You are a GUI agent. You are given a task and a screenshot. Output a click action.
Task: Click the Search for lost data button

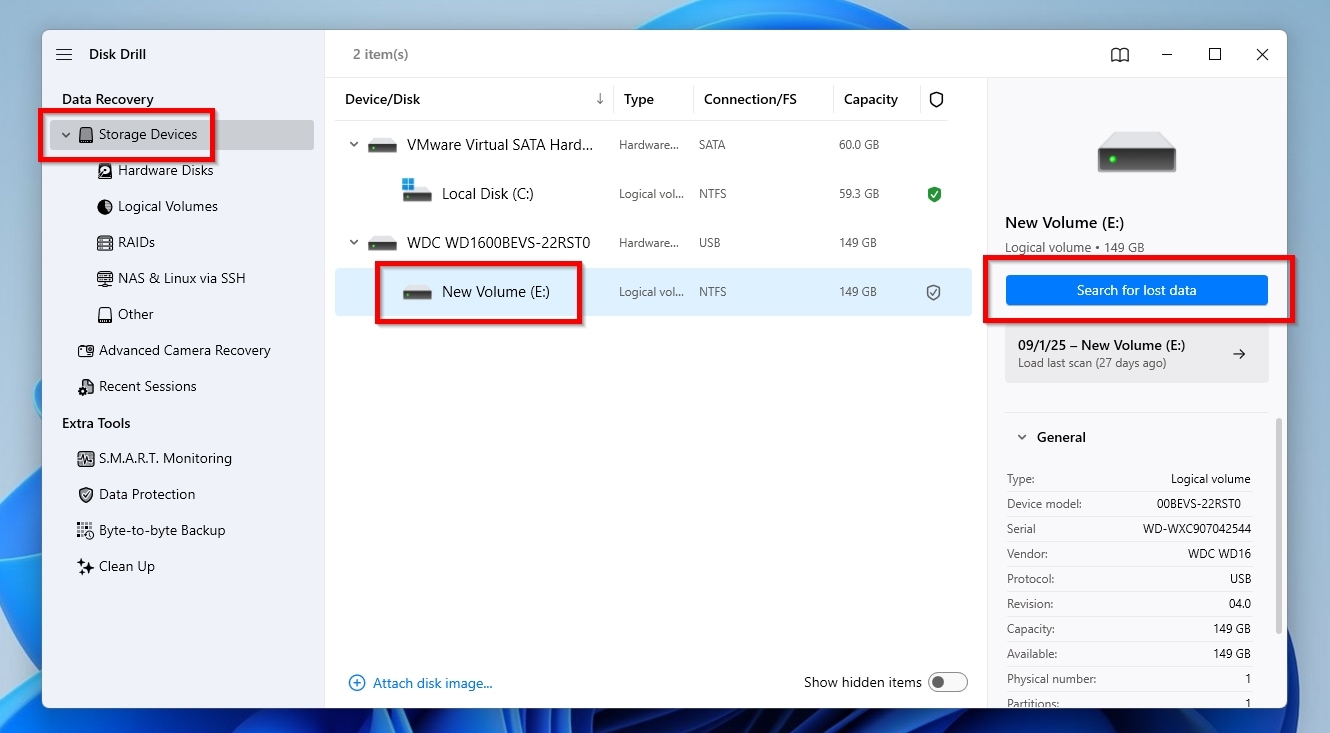click(x=1136, y=290)
